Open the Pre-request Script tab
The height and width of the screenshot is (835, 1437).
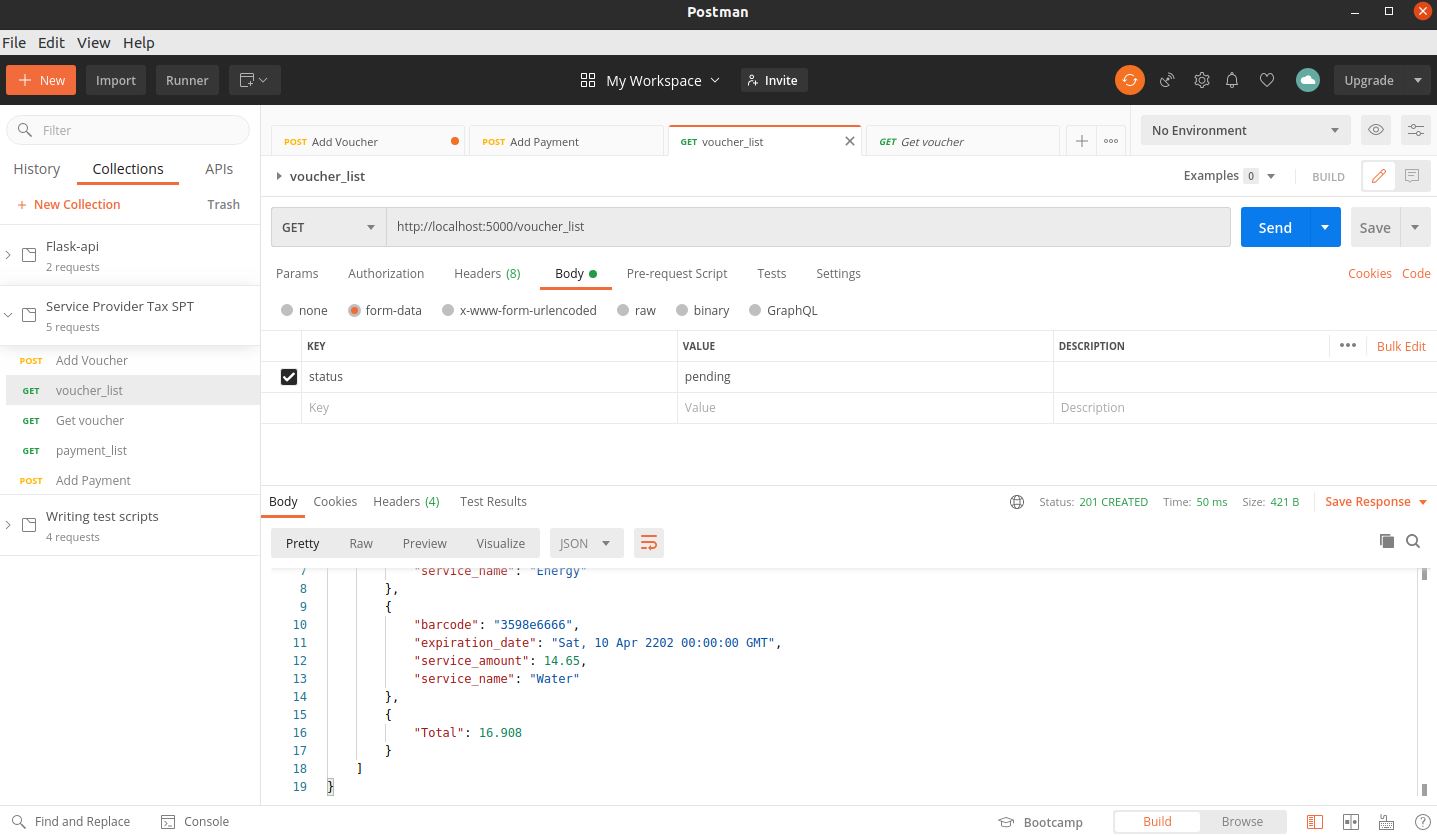tap(677, 273)
